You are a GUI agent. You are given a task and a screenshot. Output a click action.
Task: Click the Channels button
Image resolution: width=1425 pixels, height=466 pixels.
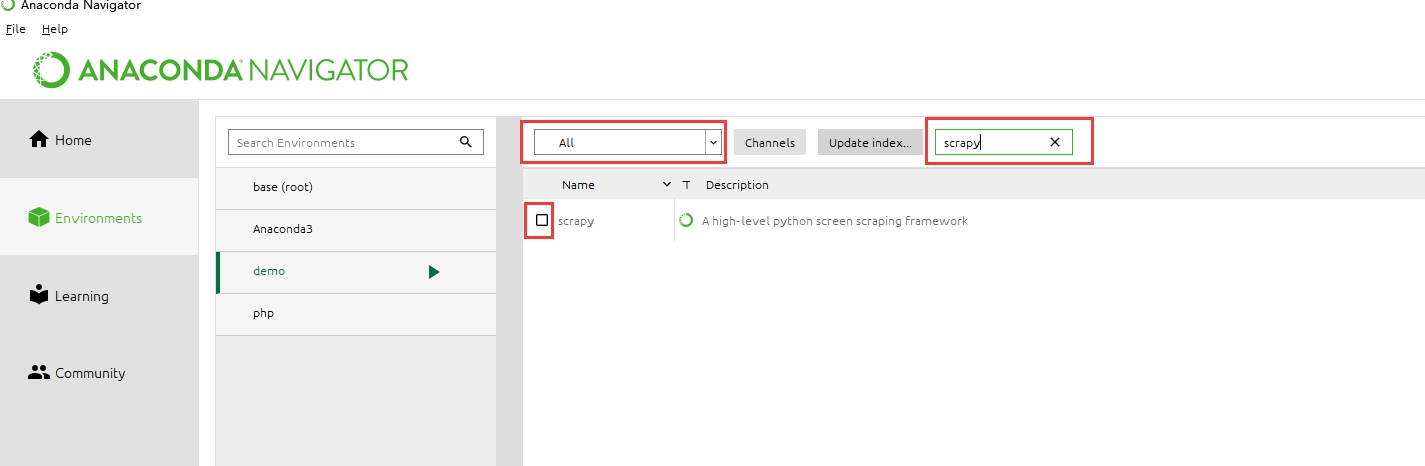pyautogui.click(x=769, y=143)
